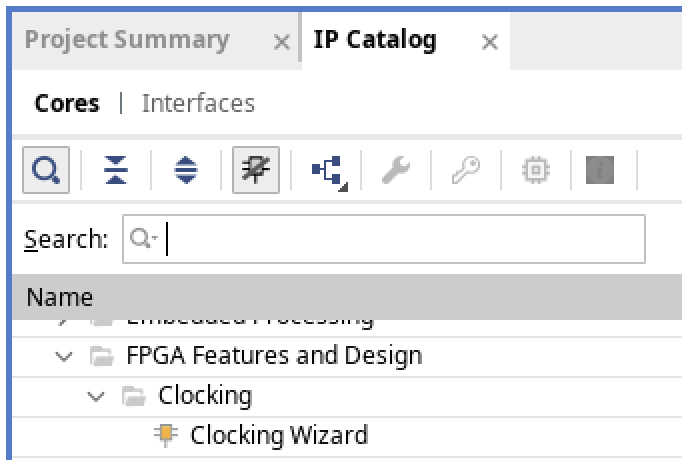Select the IP Catalog tab

(x=375, y=40)
